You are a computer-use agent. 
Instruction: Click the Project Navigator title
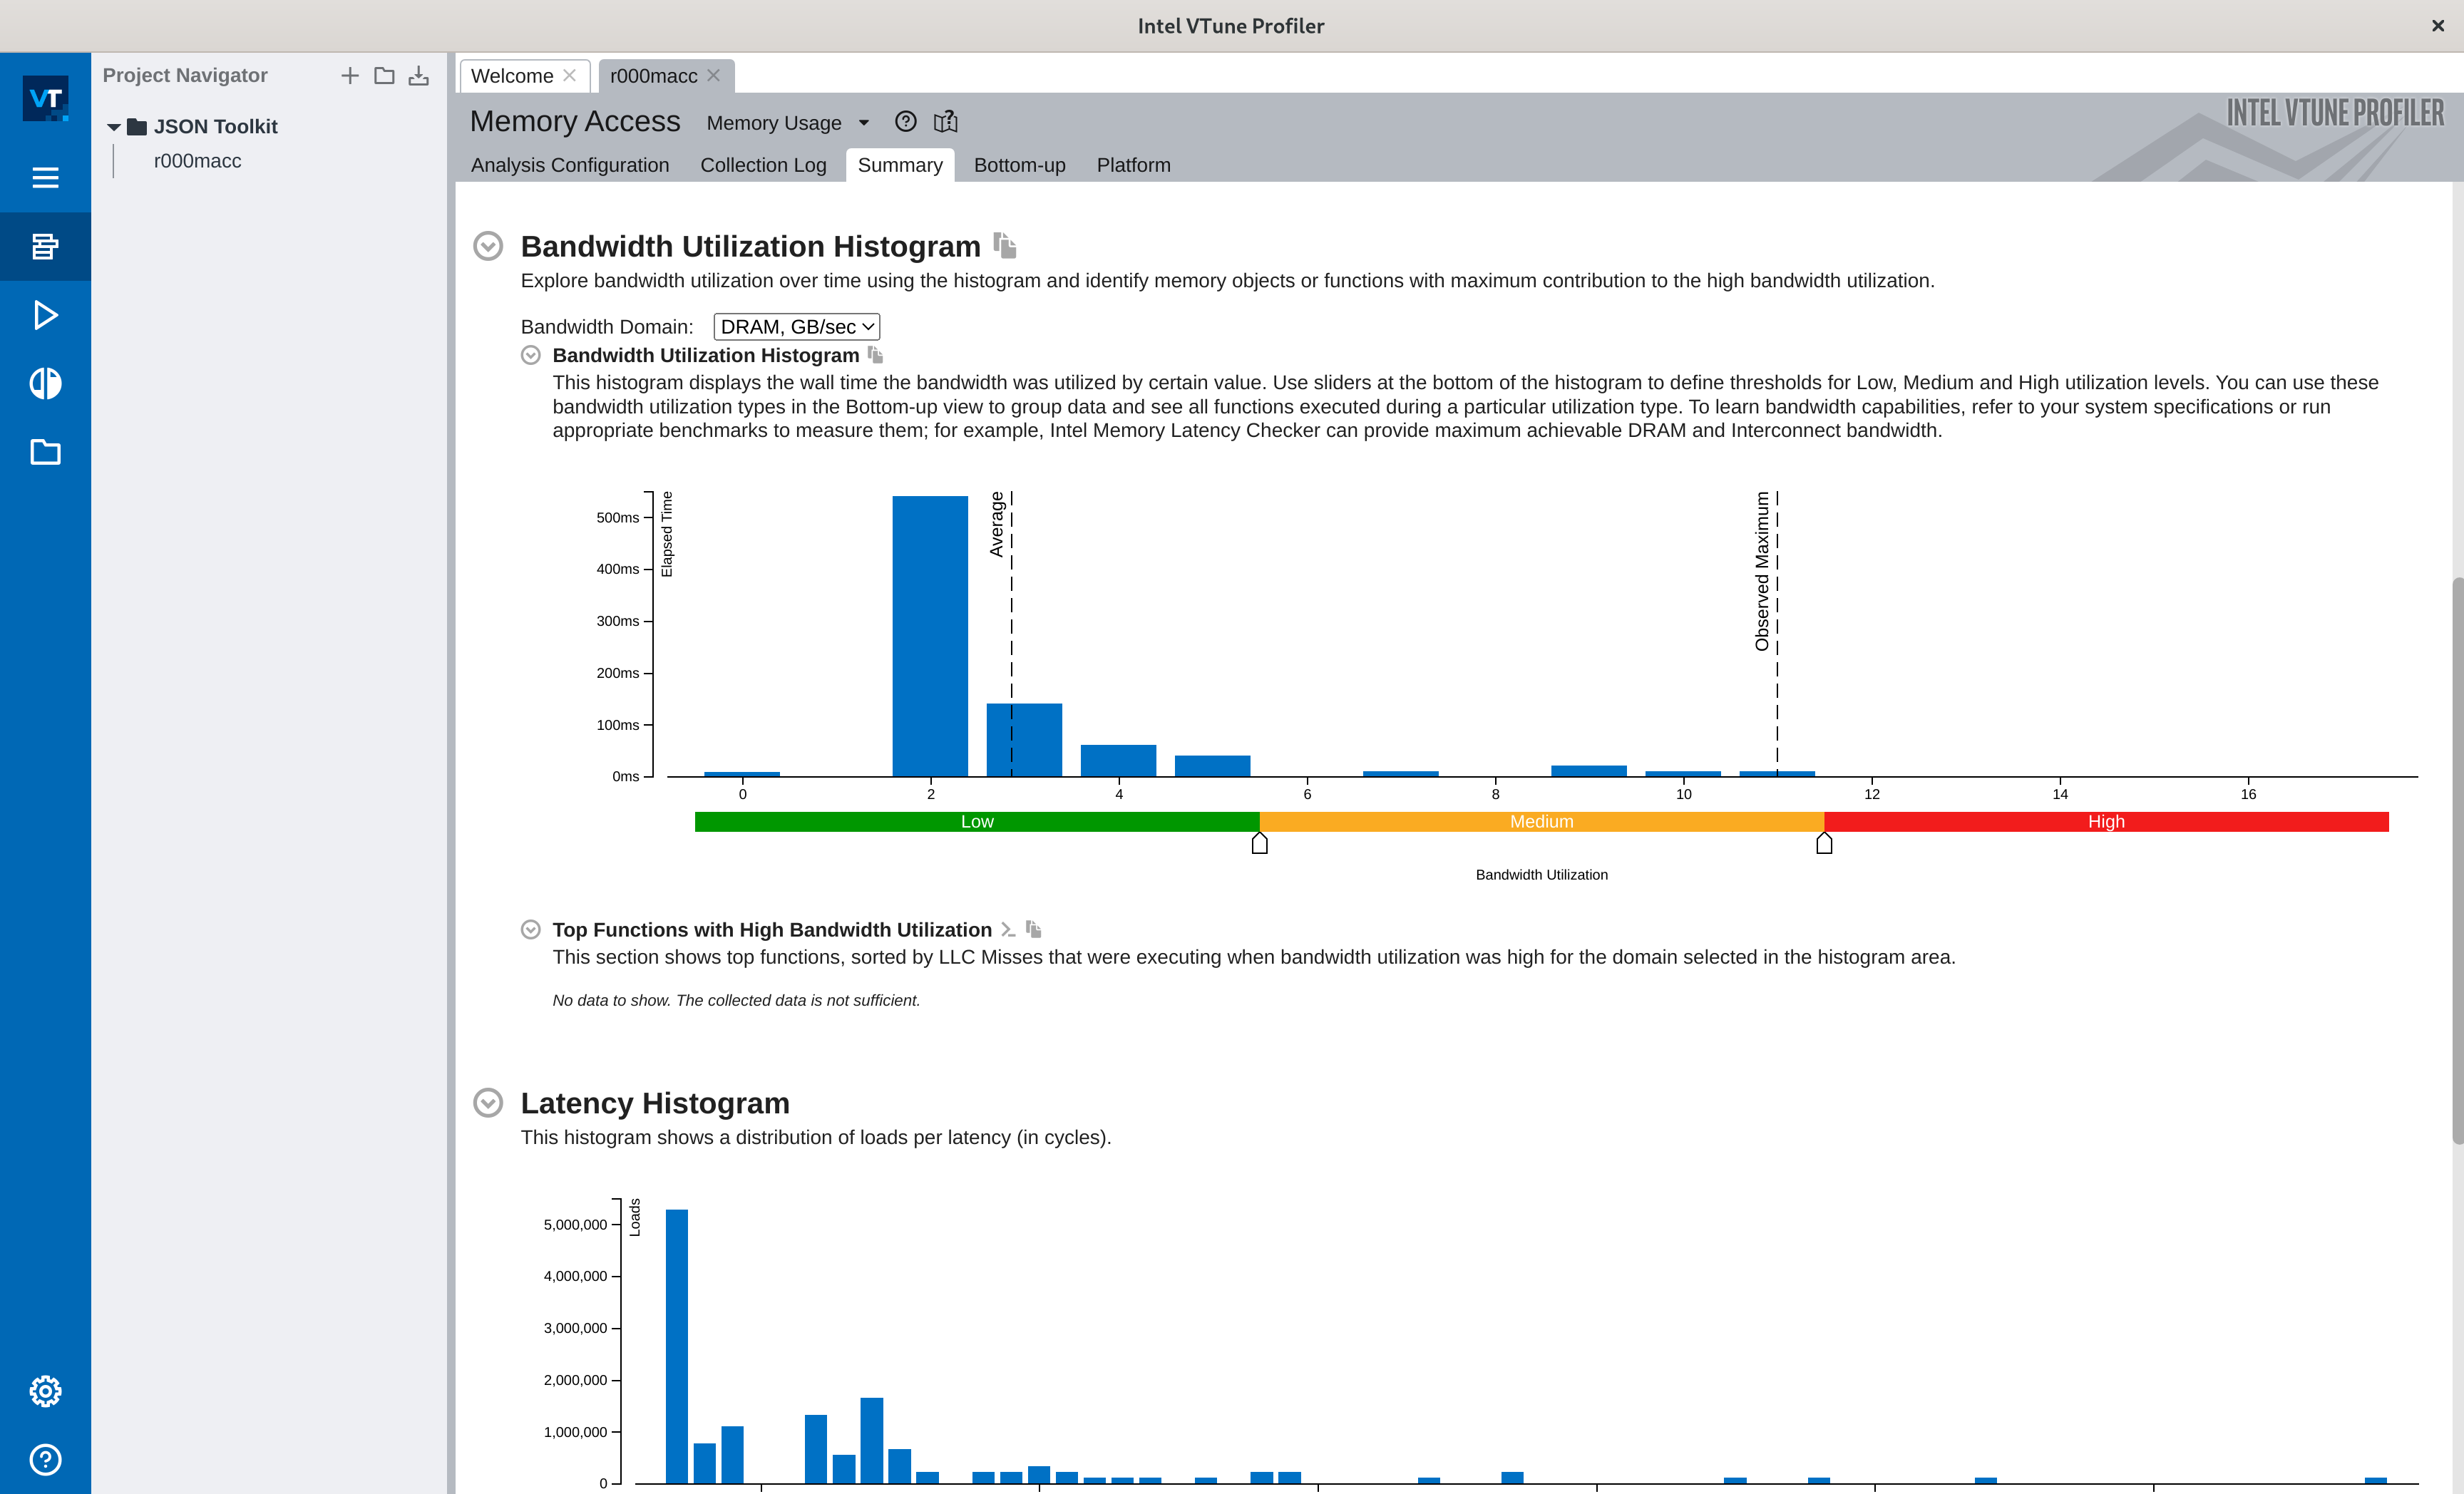(185, 76)
